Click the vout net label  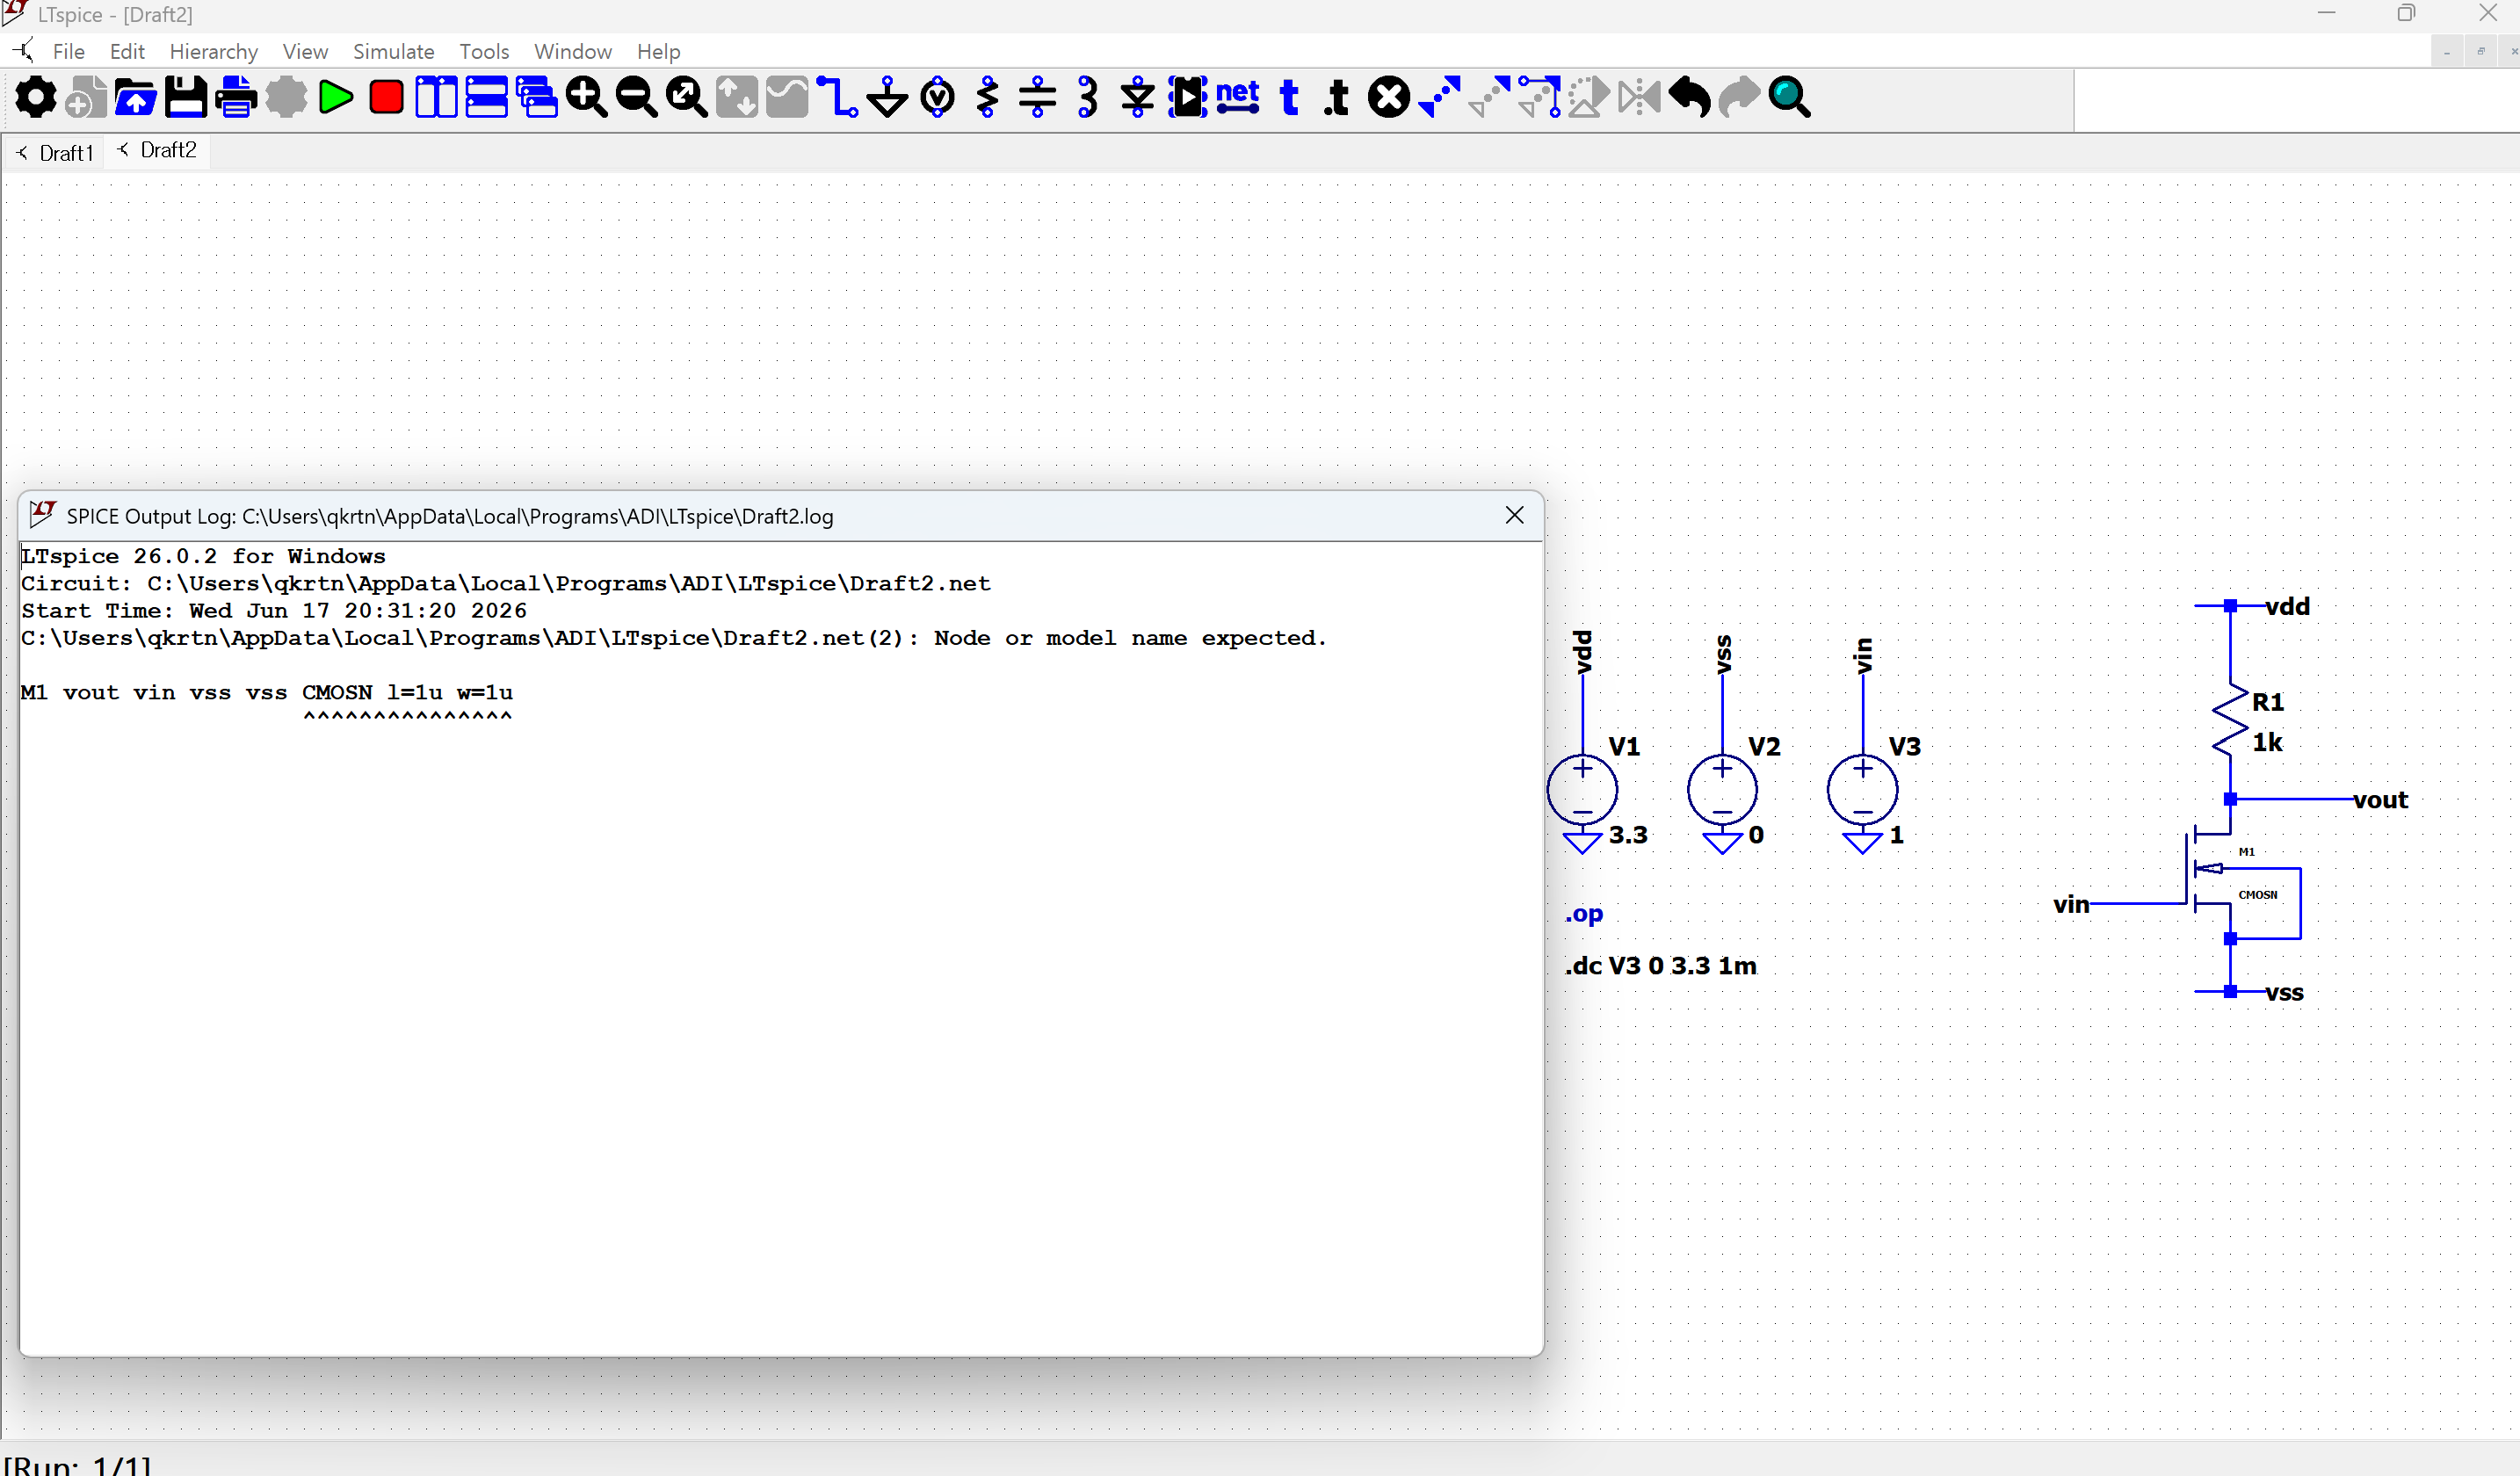coord(2380,800)
